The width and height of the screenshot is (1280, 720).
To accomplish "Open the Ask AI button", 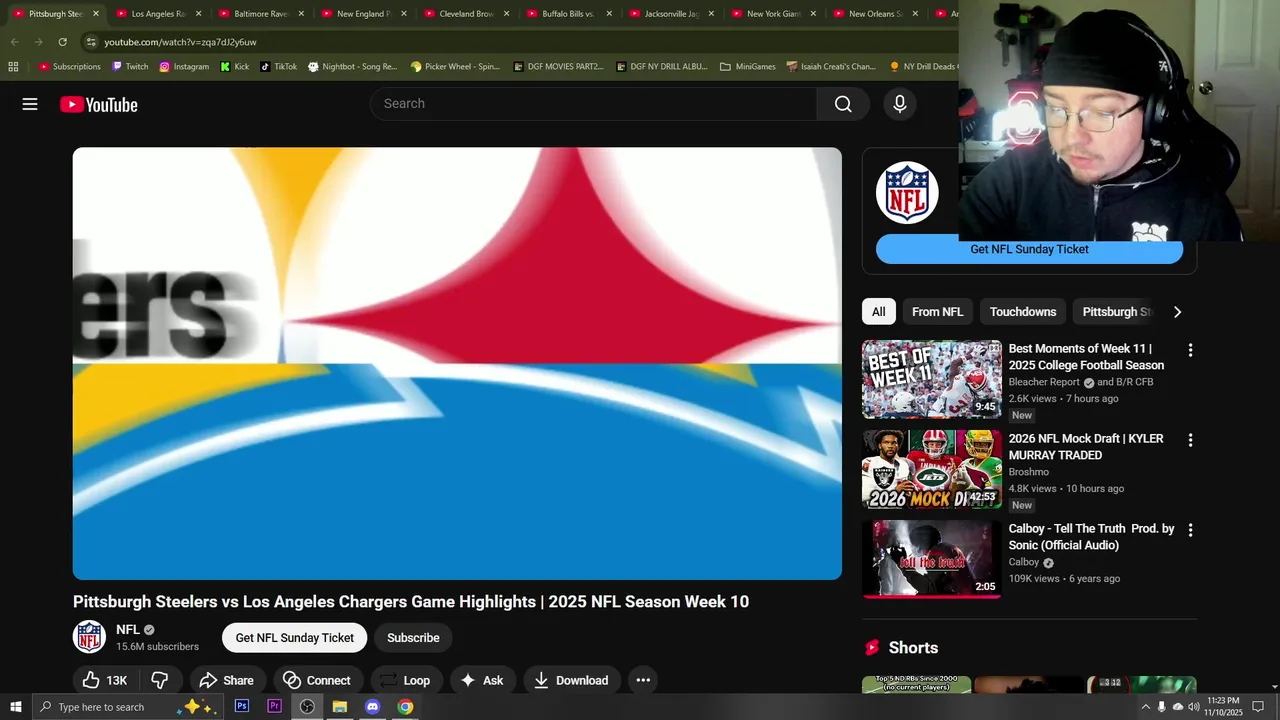I will tap(482, 680).
